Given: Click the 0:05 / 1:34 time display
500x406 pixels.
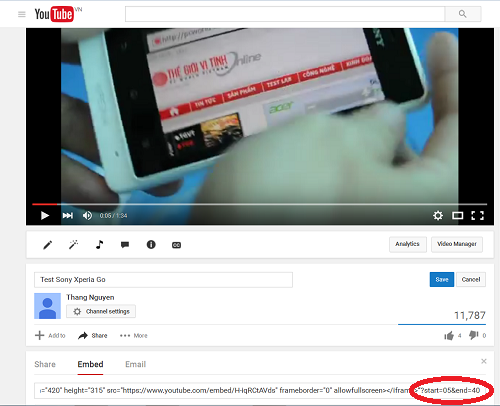Looking at the screenshot, I should [113, 216].
